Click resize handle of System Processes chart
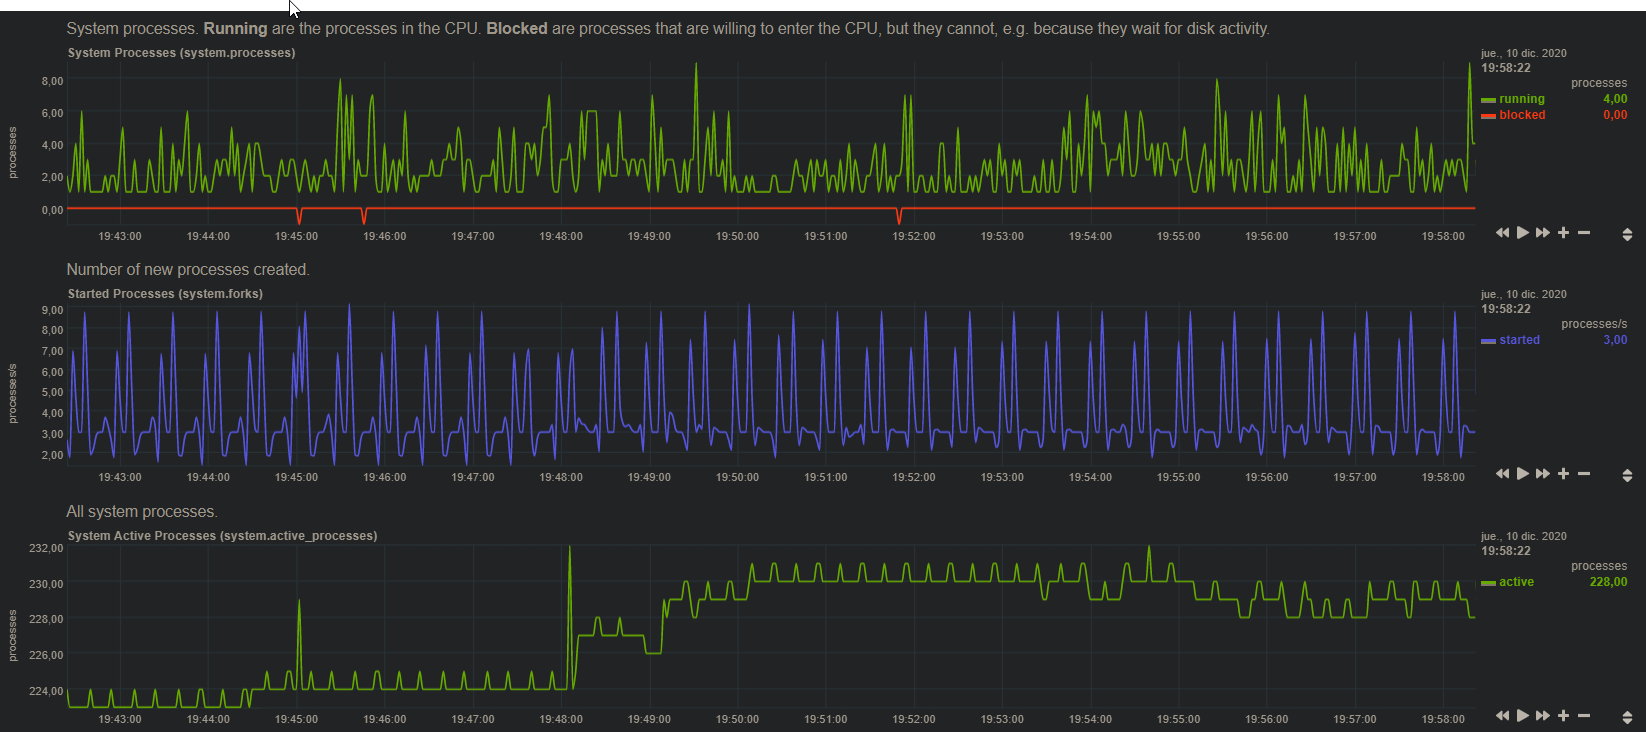The image size is (1646, 732). 1627,235
